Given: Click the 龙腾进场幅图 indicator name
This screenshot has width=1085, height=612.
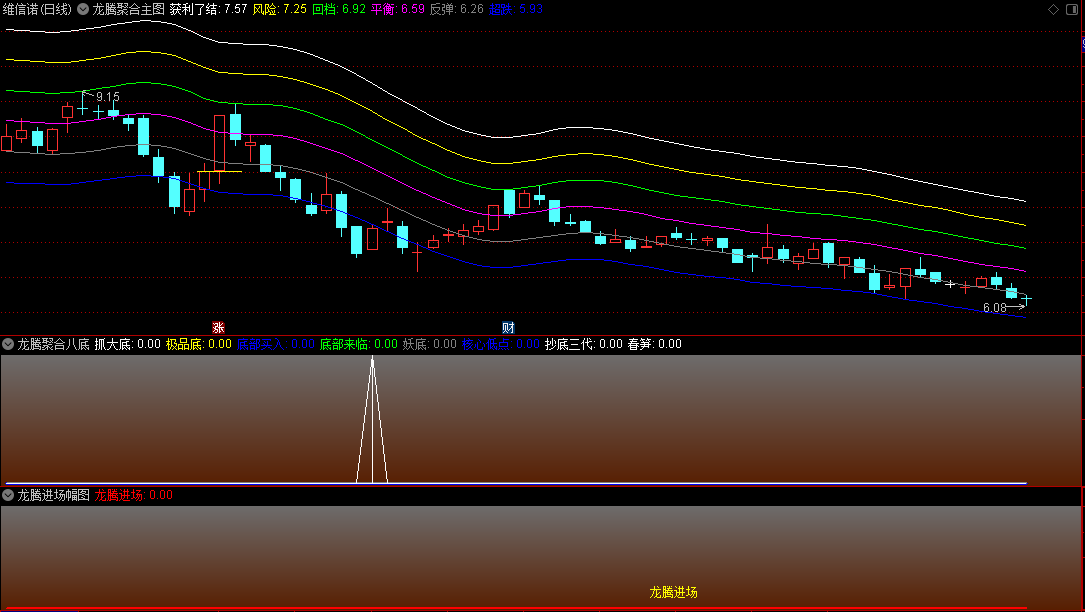Looking at the screenshot, I should (53, 495).
